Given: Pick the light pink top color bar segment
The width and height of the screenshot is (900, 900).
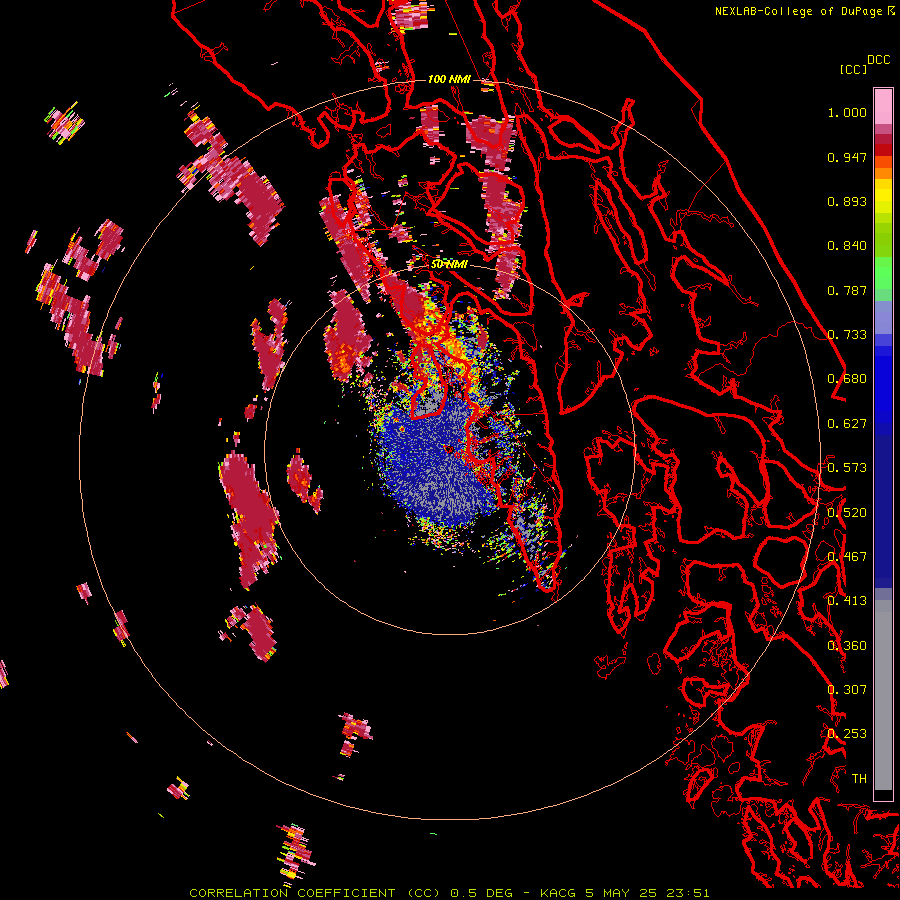Looking at the screenshot, I should coord(883,107).
